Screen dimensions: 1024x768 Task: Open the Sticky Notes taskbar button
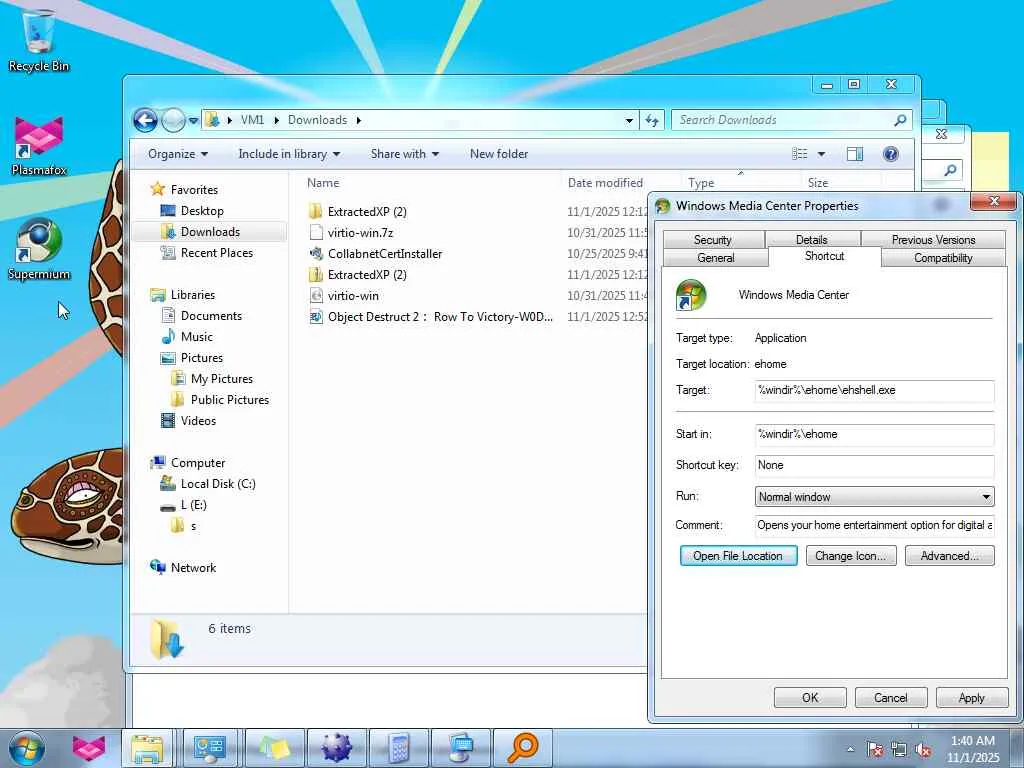click(x=274, y=748)
